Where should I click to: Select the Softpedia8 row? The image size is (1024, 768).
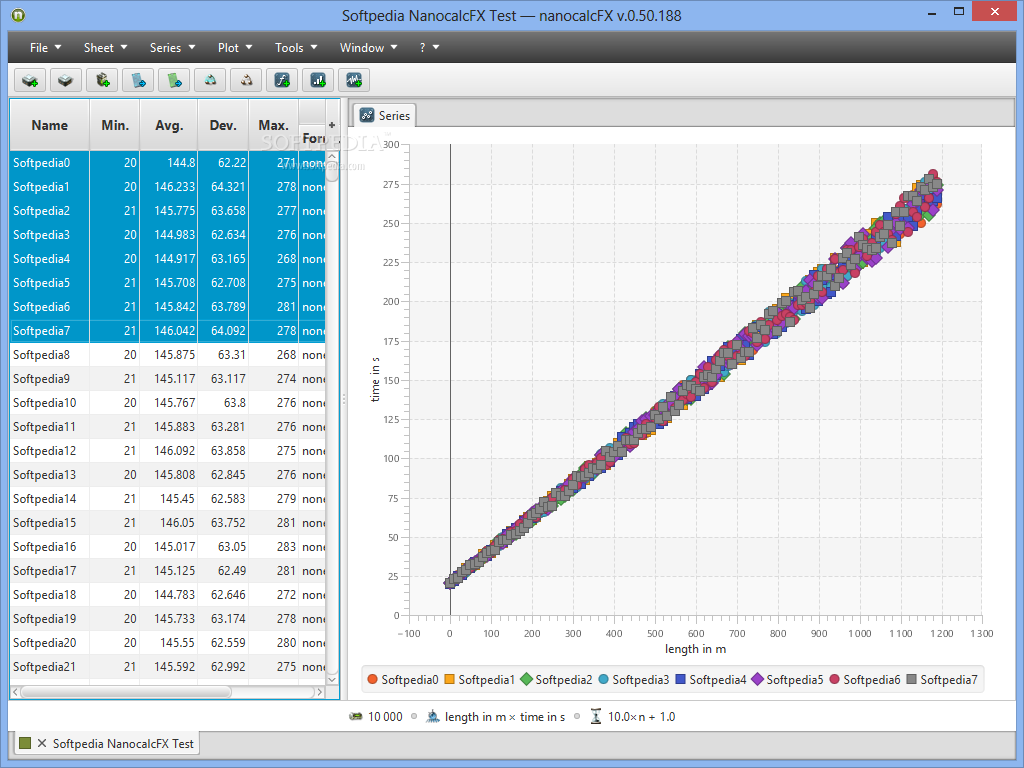(x=168, y=355)
